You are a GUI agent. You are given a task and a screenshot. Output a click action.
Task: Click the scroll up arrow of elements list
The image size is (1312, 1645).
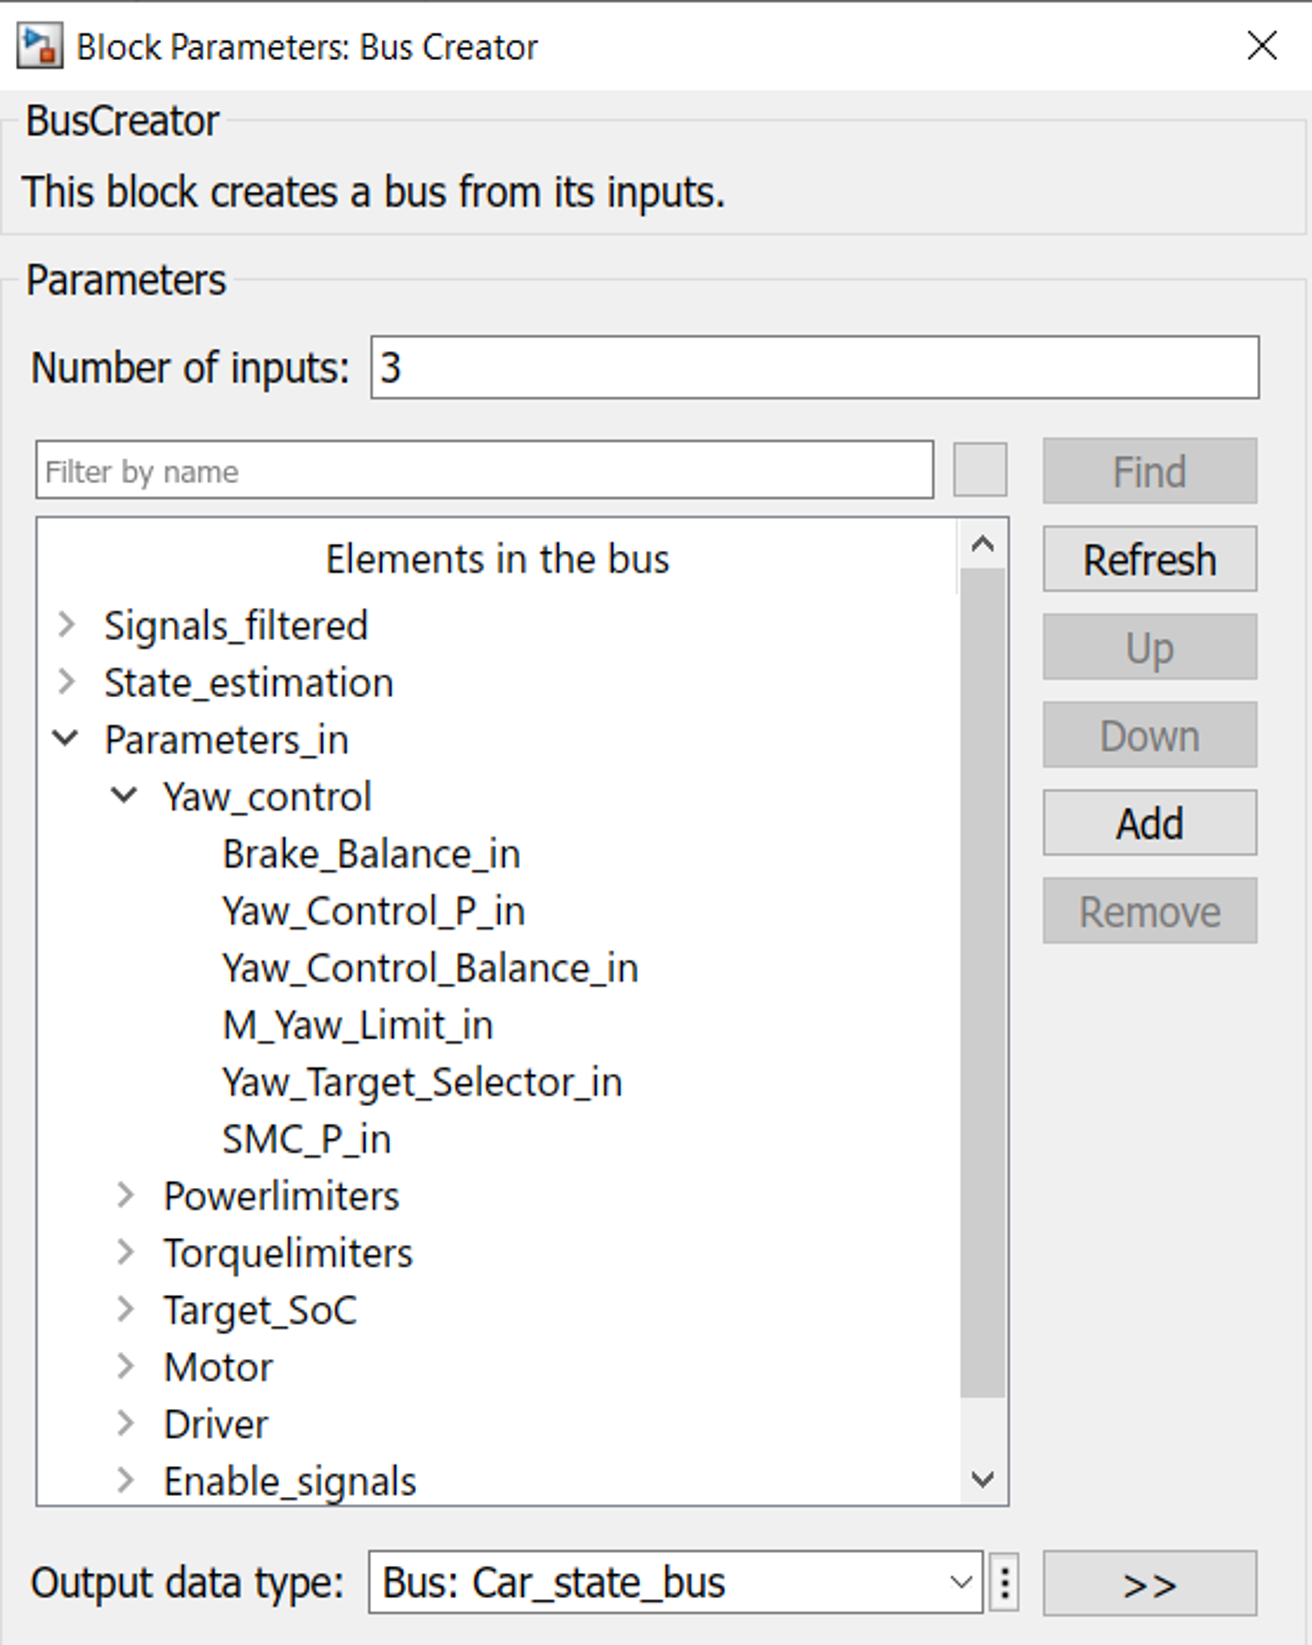983,543
